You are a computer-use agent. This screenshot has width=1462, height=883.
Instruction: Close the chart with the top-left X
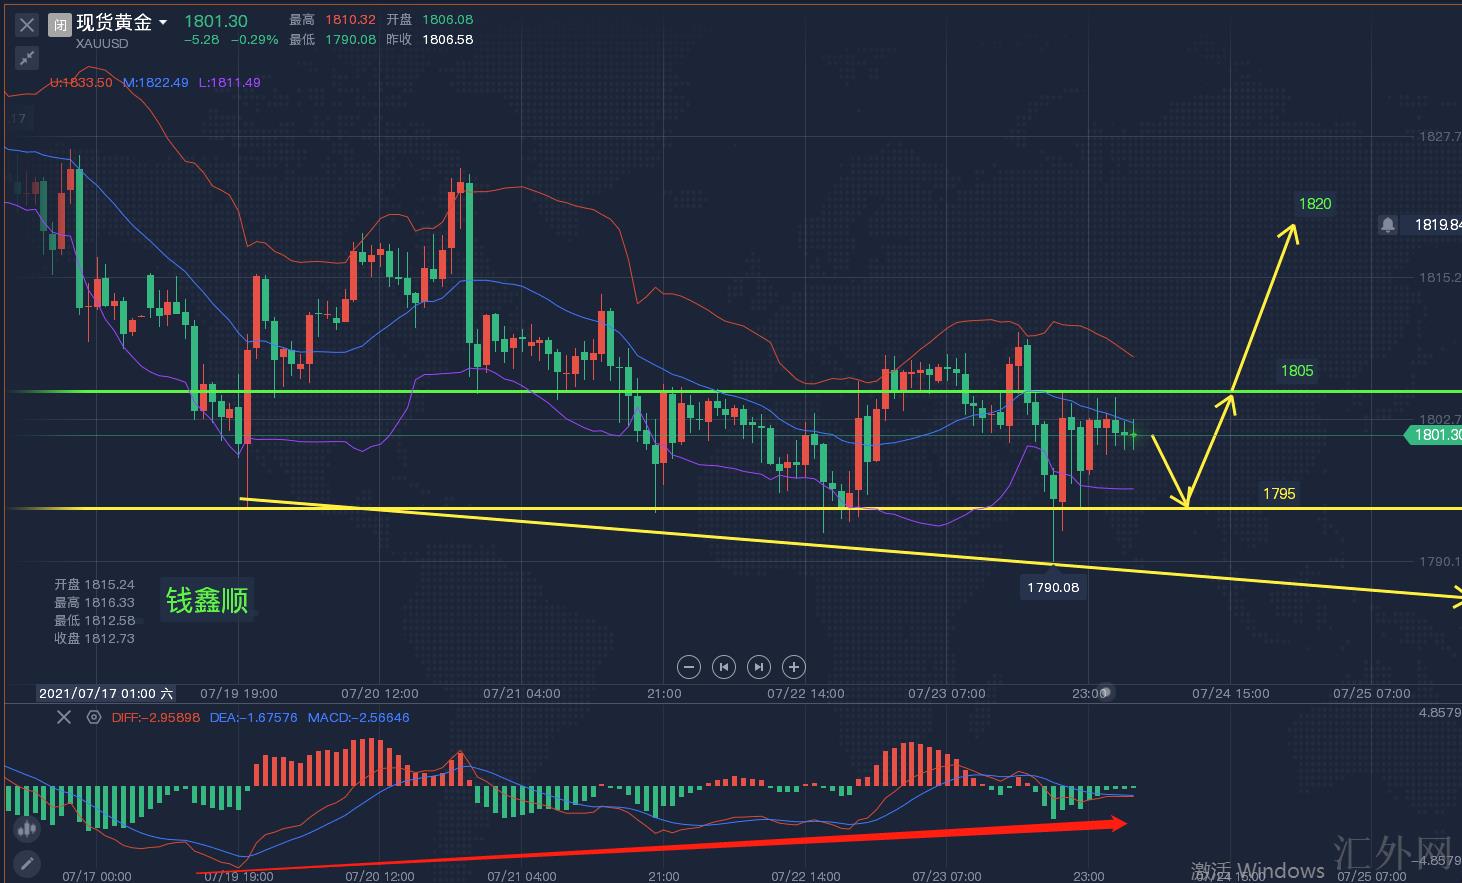(x=27, y=26)
